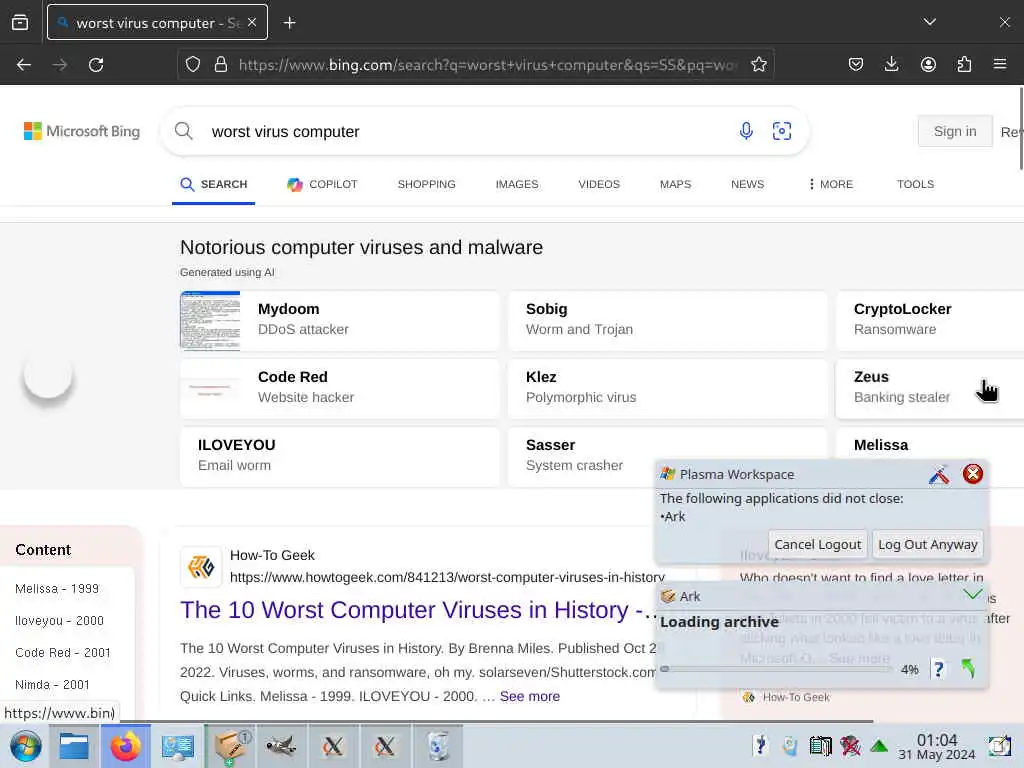Click See more in the result snippet
Image resolution: width=1024 pixels, height=768 pixels.
[530, 697]
